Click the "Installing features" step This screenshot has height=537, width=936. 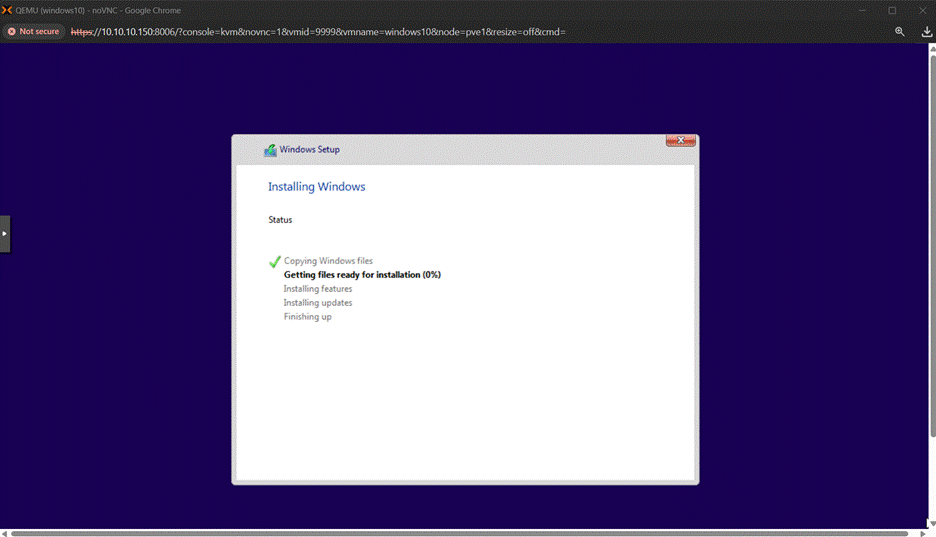click(x=318, y=289)
